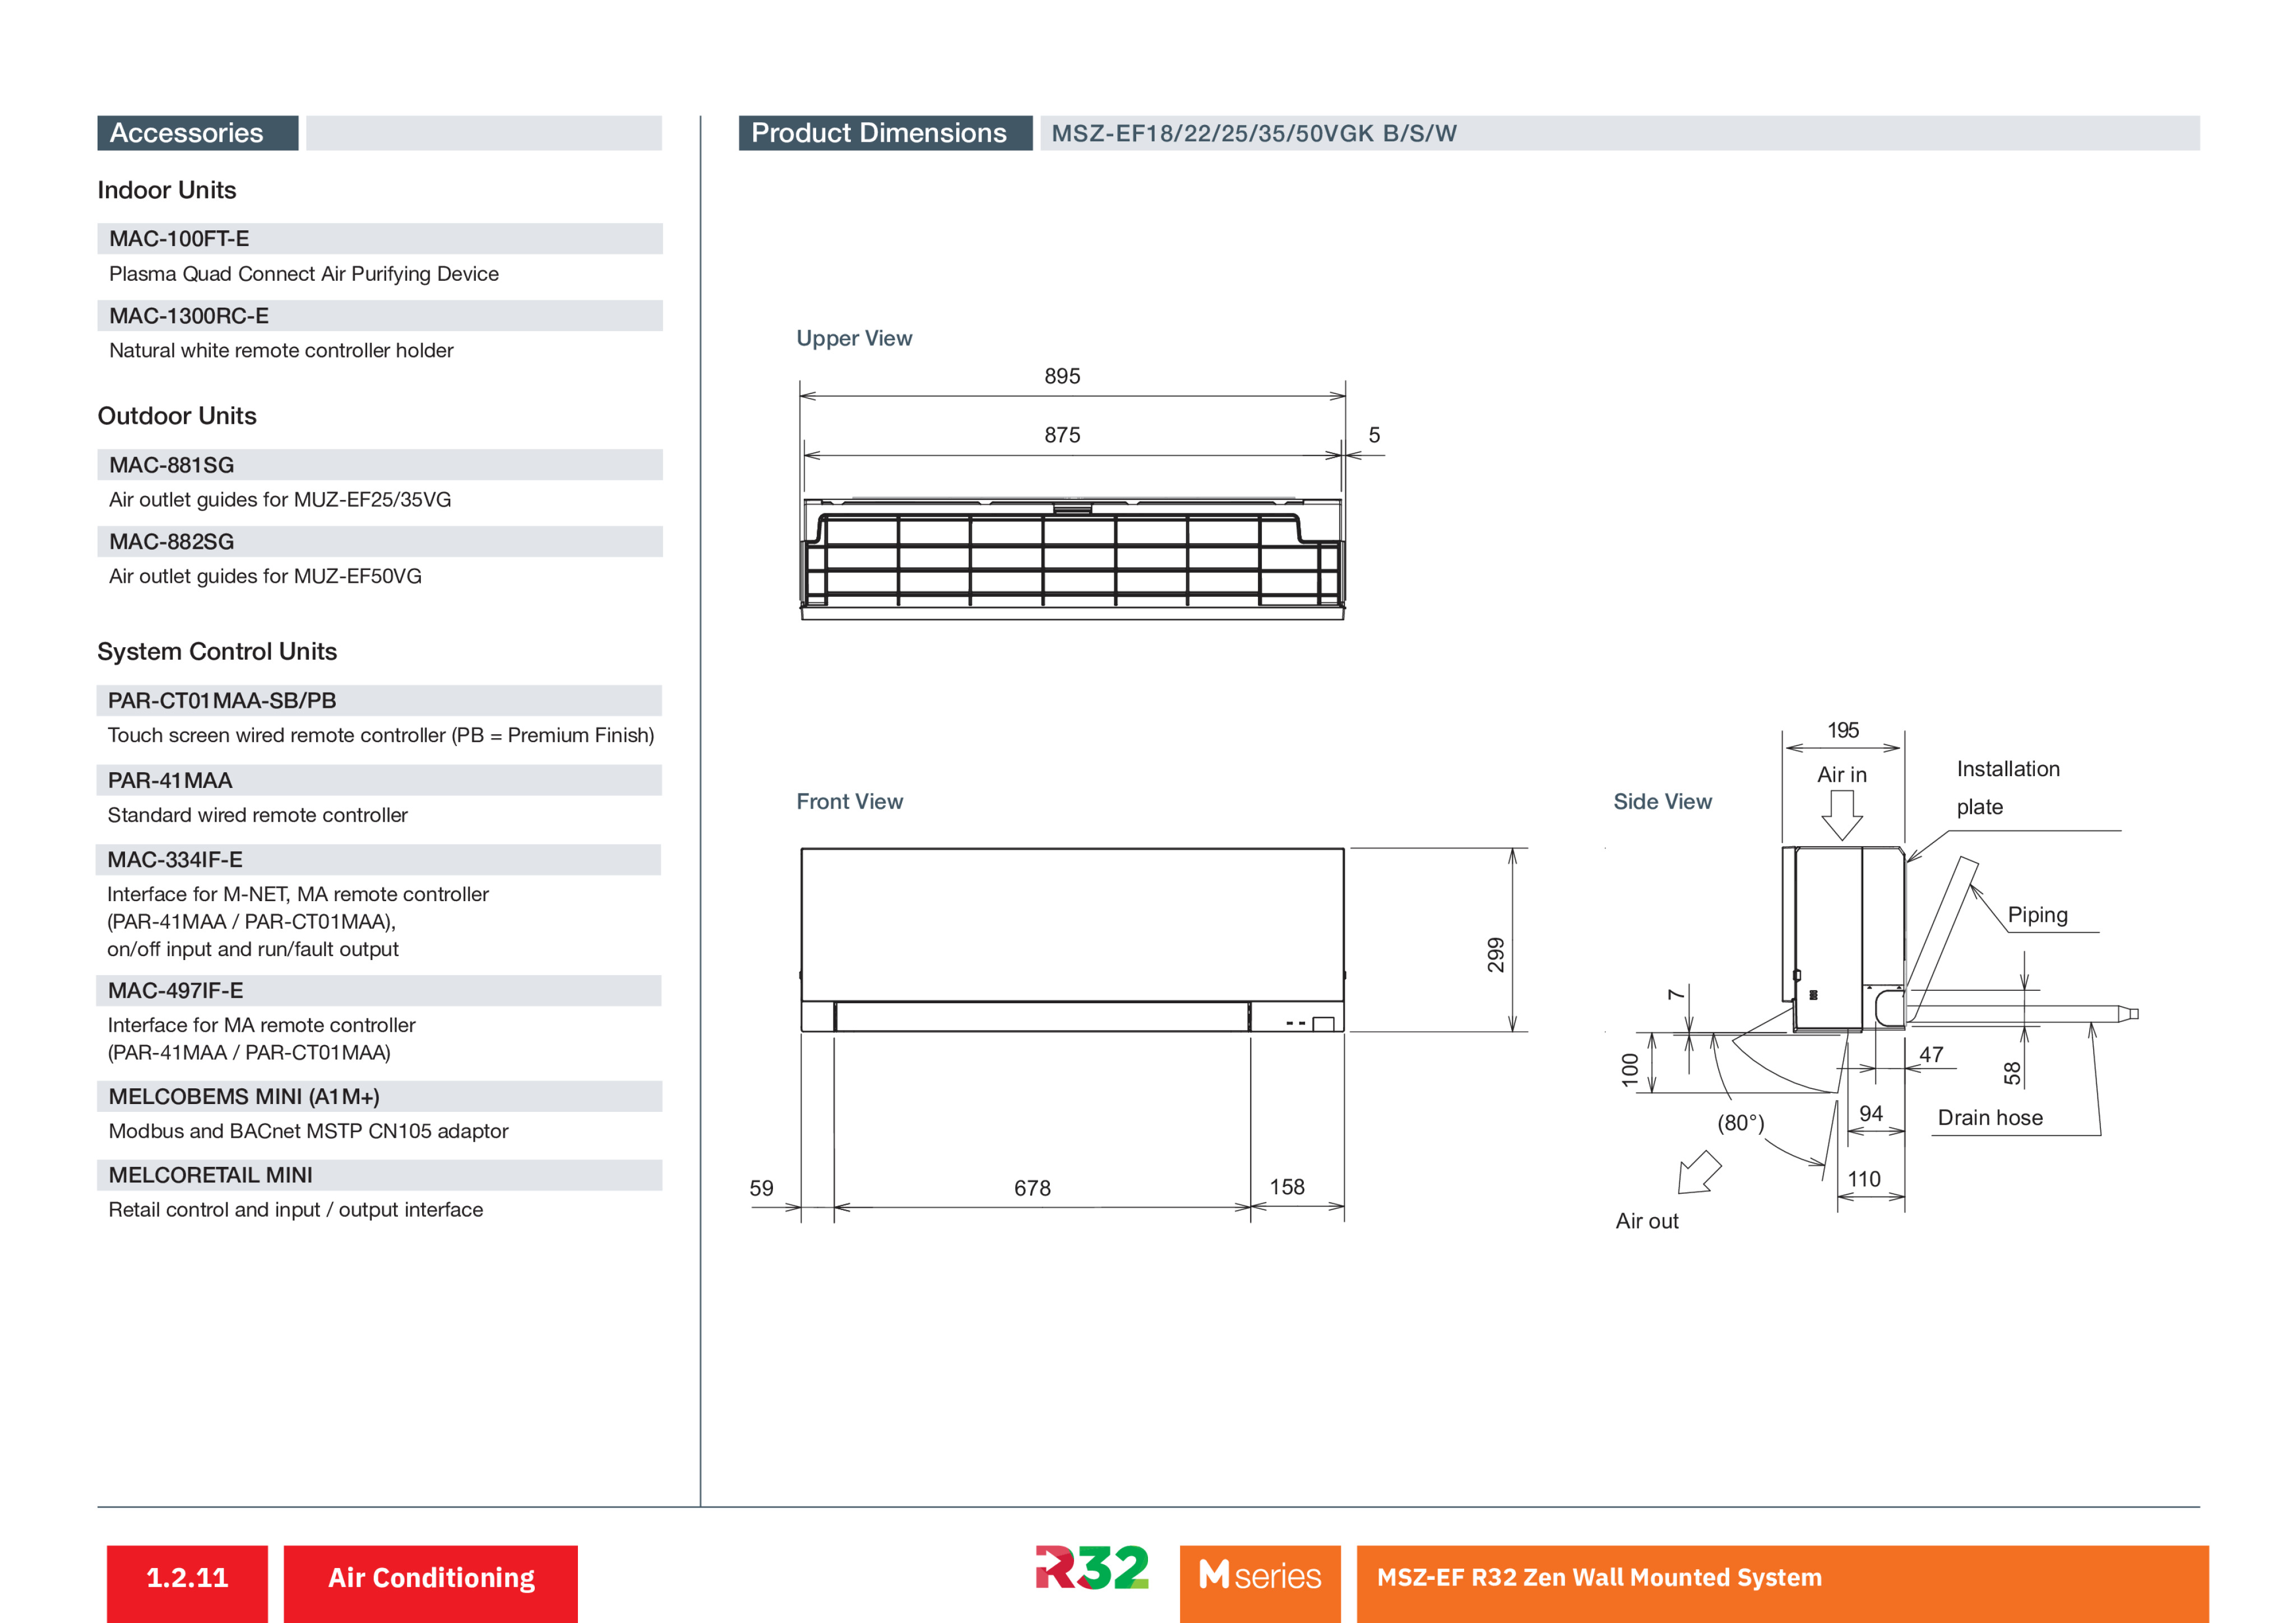Click Touch screen wired remote controller description
Screen dimensions: 2296x1623
[381, 735]
